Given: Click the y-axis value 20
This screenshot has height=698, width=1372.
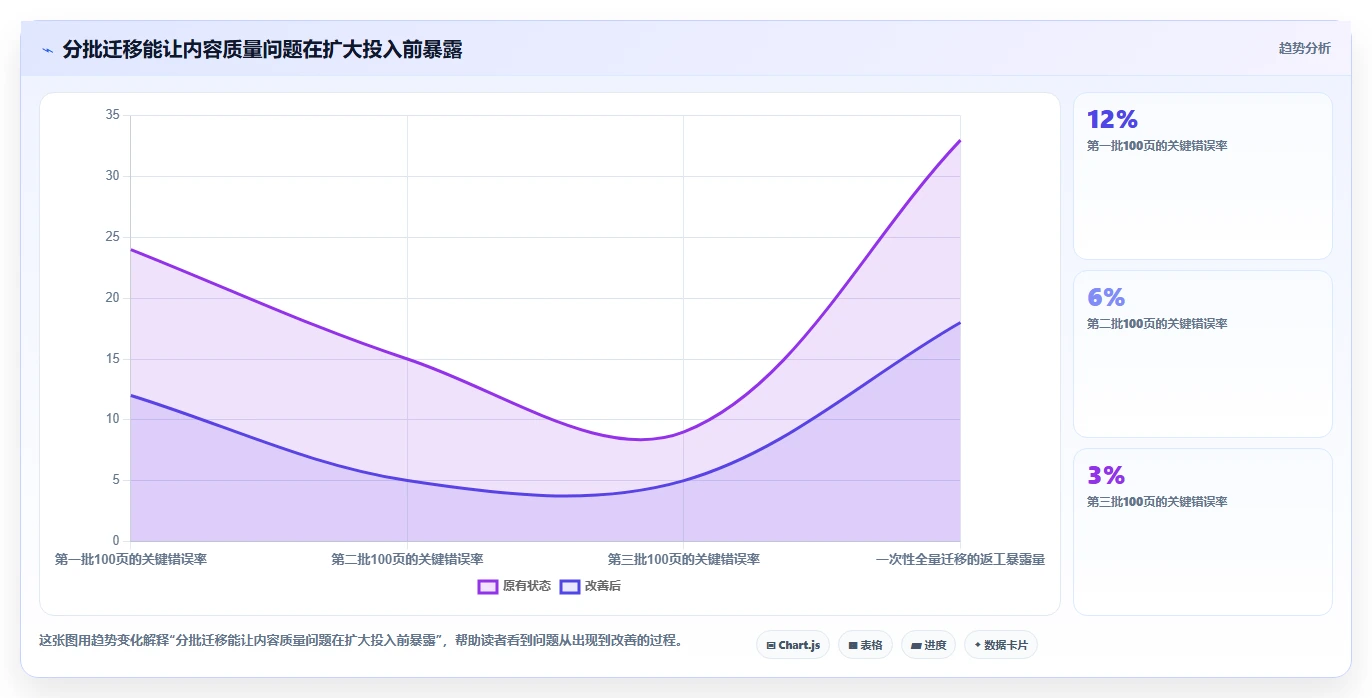Looking at the screenshot, I should (112, 298).
